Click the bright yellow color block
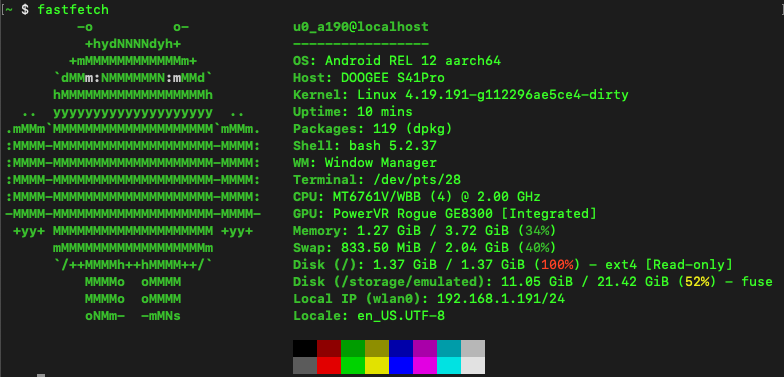 pyautogui.click(x=377, y=366)
